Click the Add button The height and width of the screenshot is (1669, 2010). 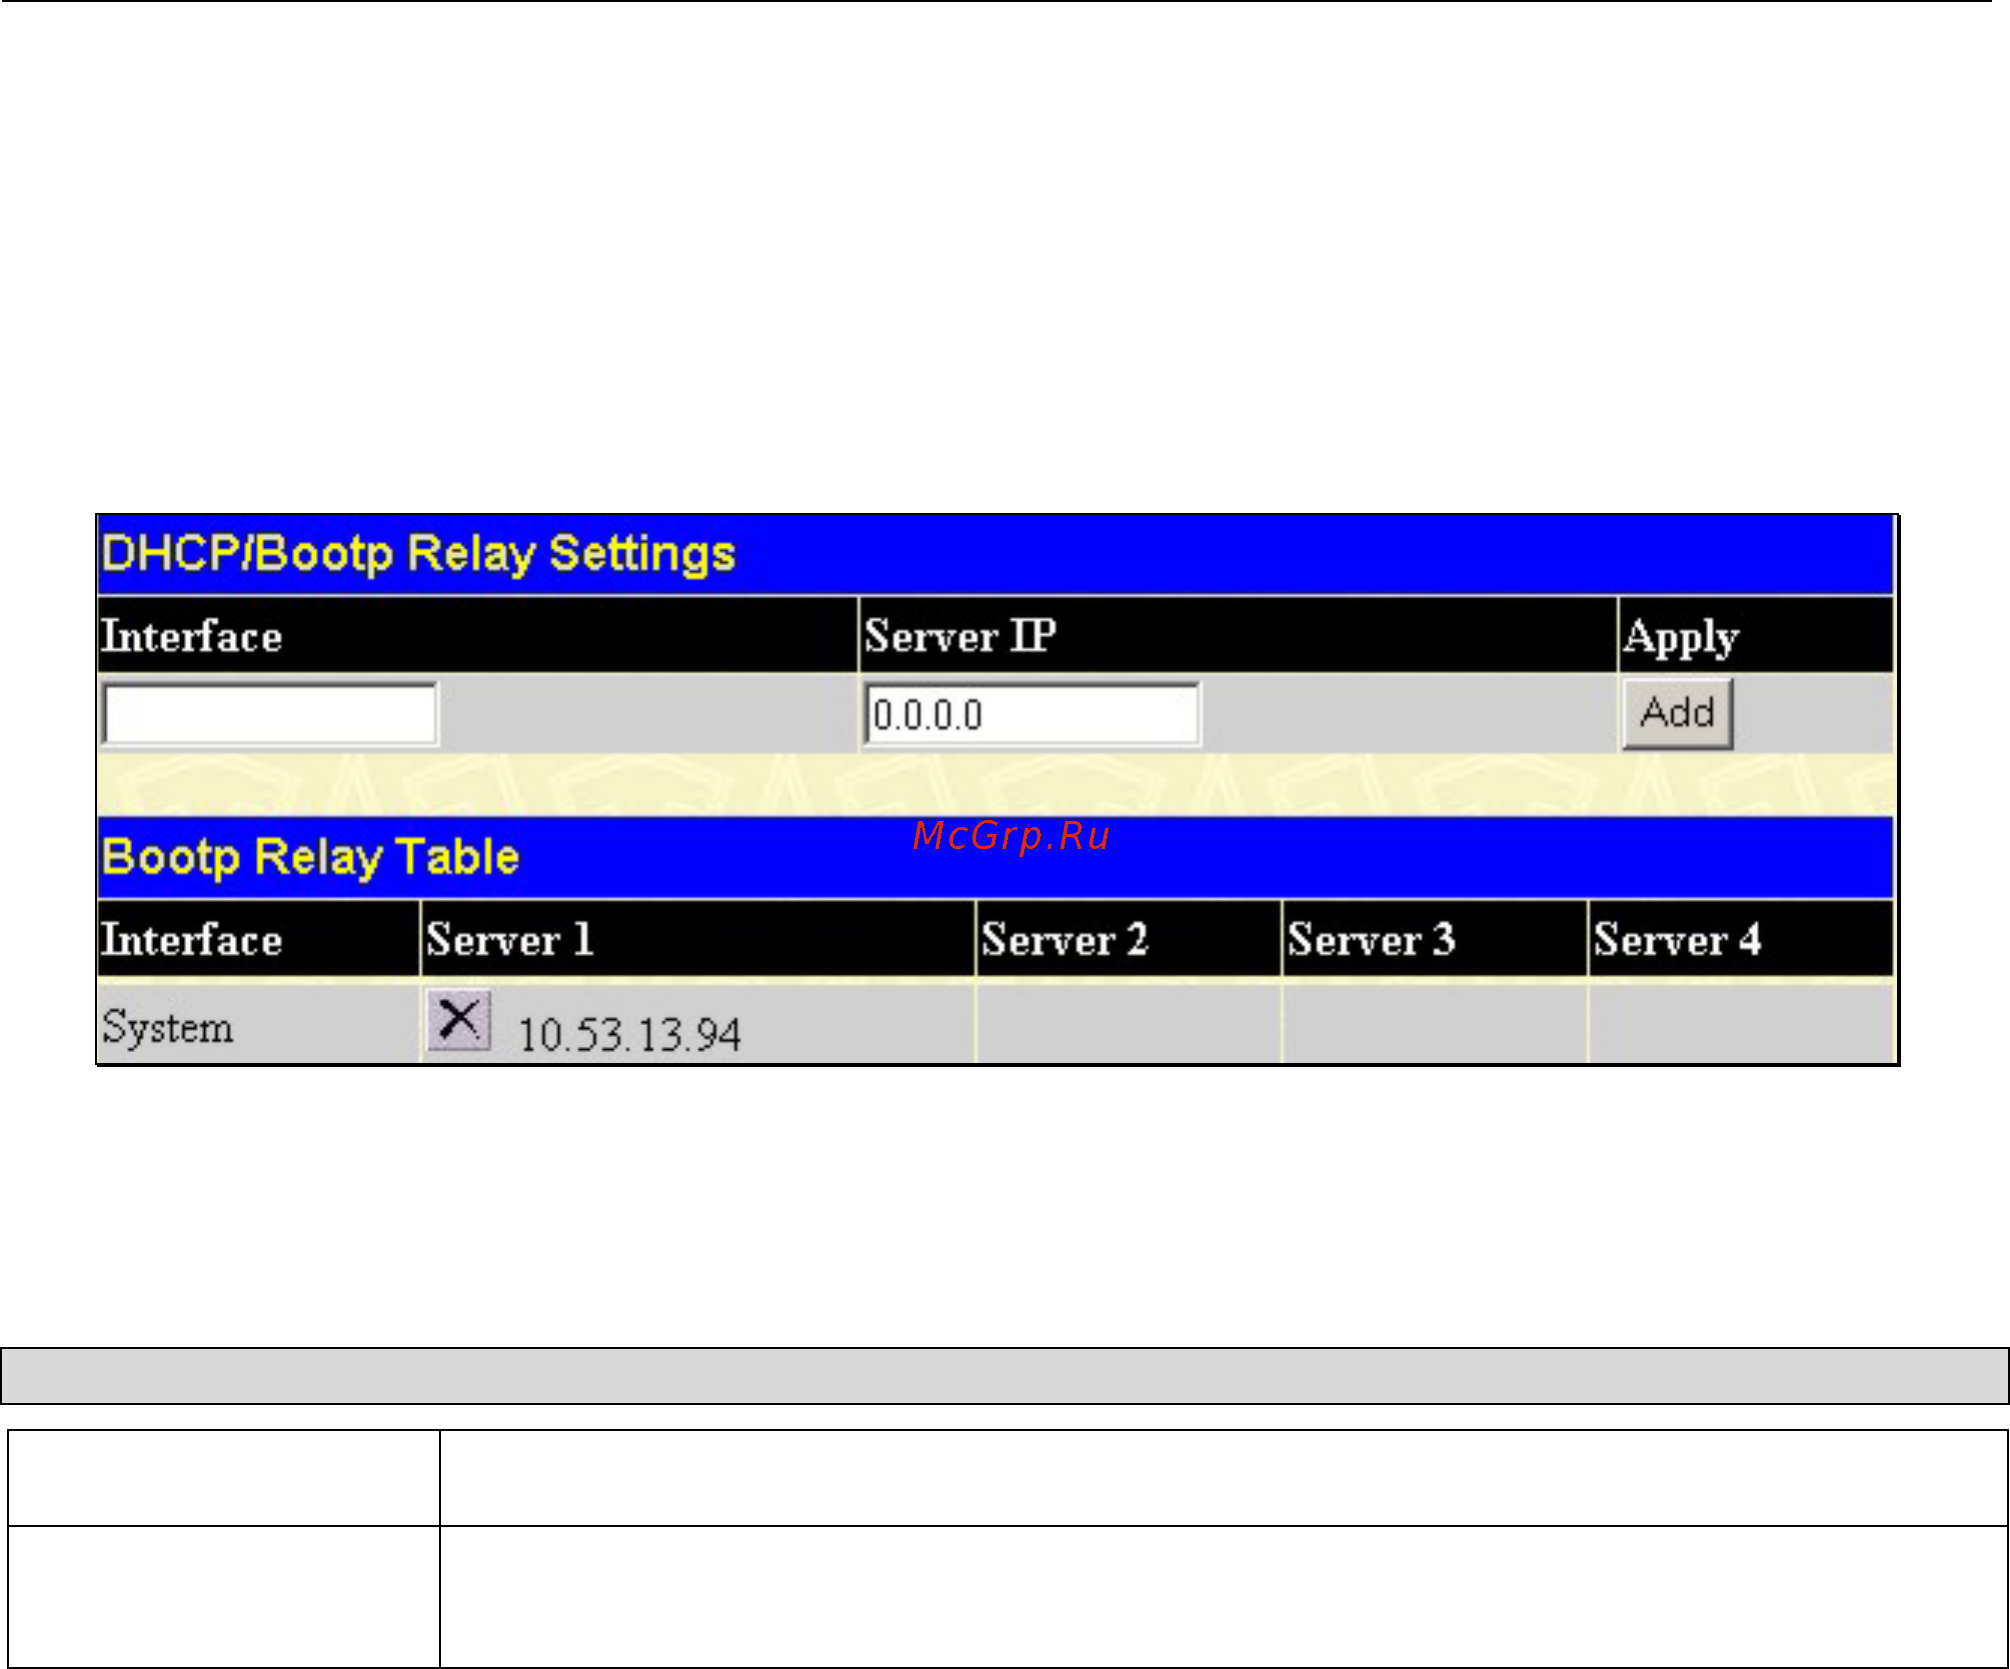[x=1677, y=713]
